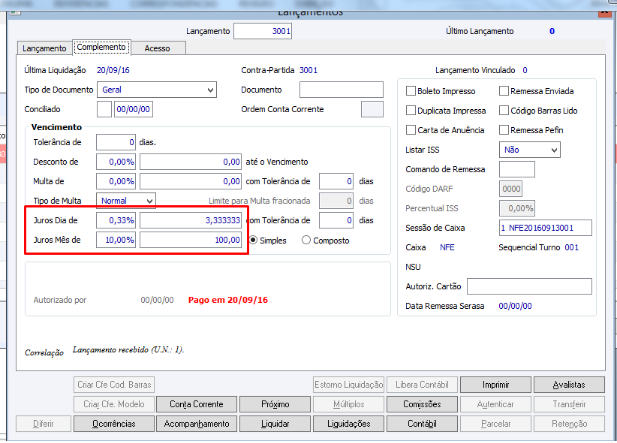The width and height of the screenshot is (617, 443).
Task: Click the Avalistas button
Action: click(569, 385)
